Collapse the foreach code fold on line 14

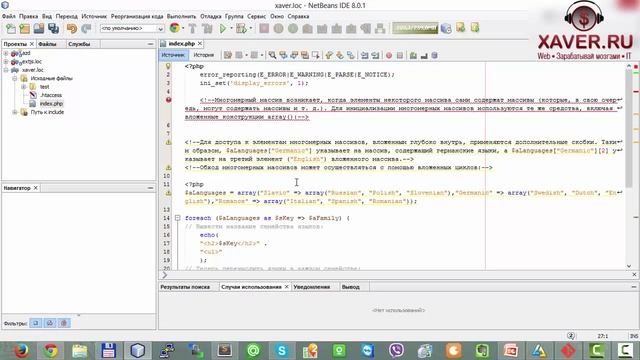click(x=178, y=218)
